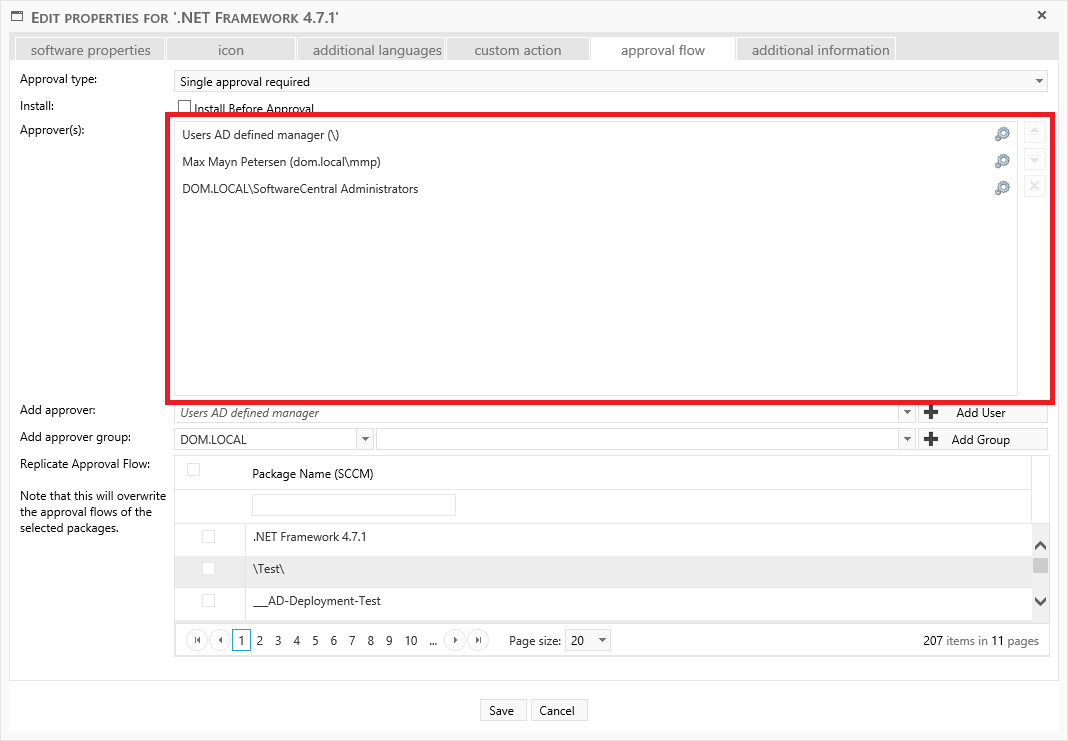The height and width of the screenshot is (741, 1068).
Task: Click magnifier icon for Users AD defined manager
Action: tap(1001, 134)
